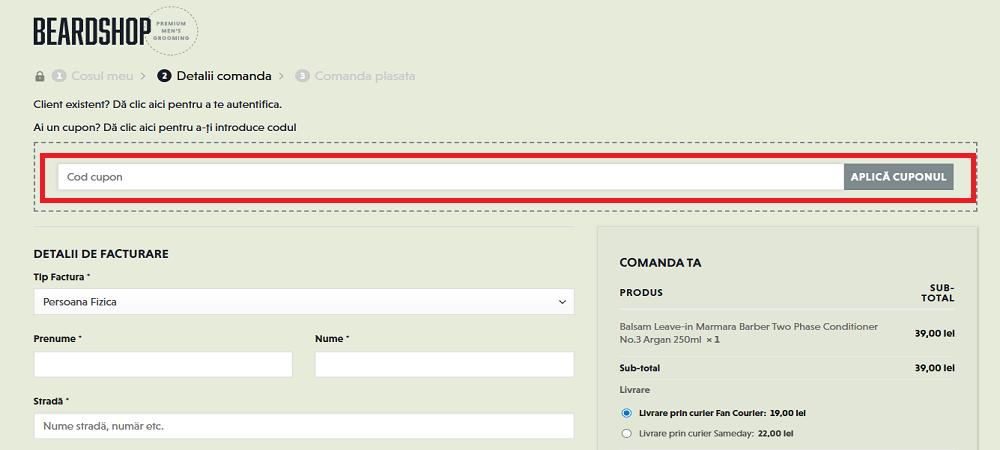Select Livrare prin curier Fan Courier option
Image resolution: width=1000 pixels, height=450 pixels.
click(x=627, y=413)
